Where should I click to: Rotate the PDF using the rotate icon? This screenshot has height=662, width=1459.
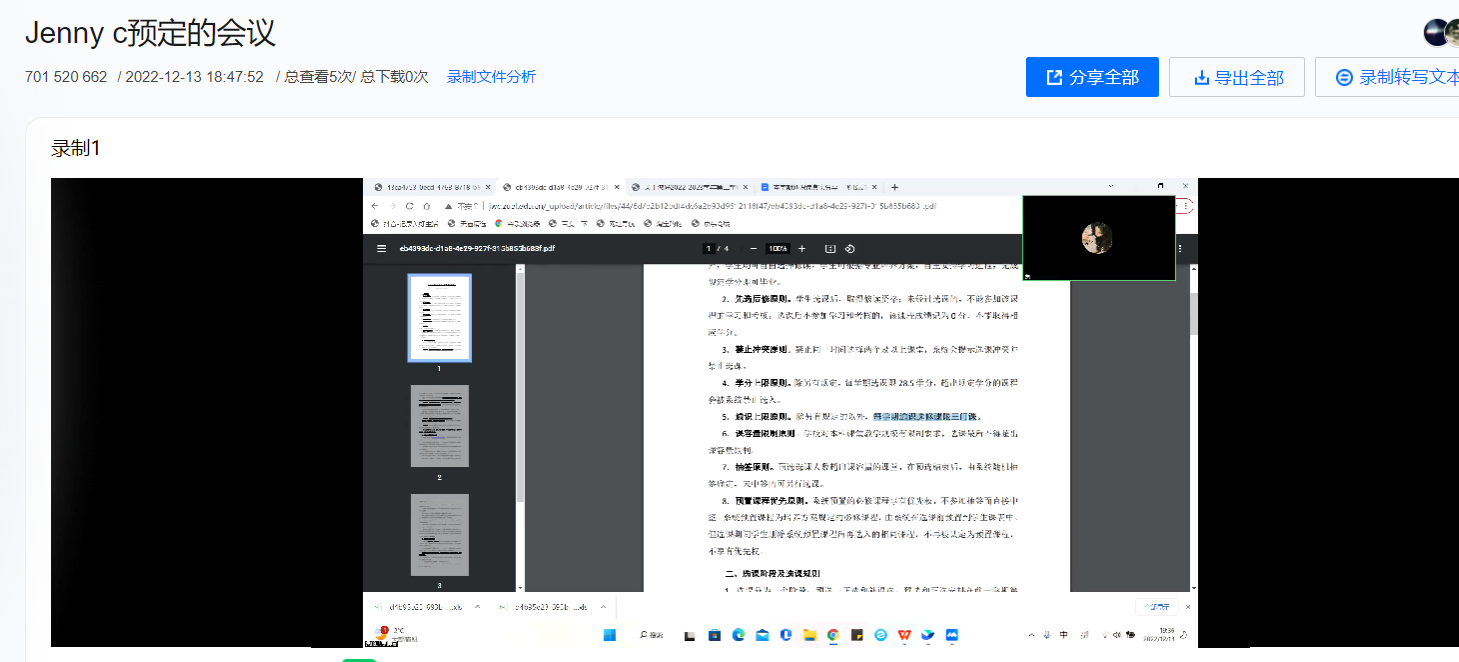coord(850,248)
